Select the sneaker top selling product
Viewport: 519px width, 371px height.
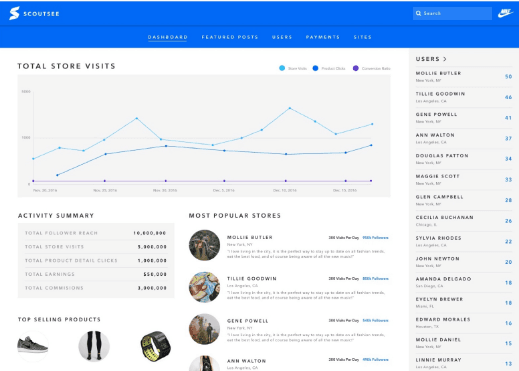(33, 346)
